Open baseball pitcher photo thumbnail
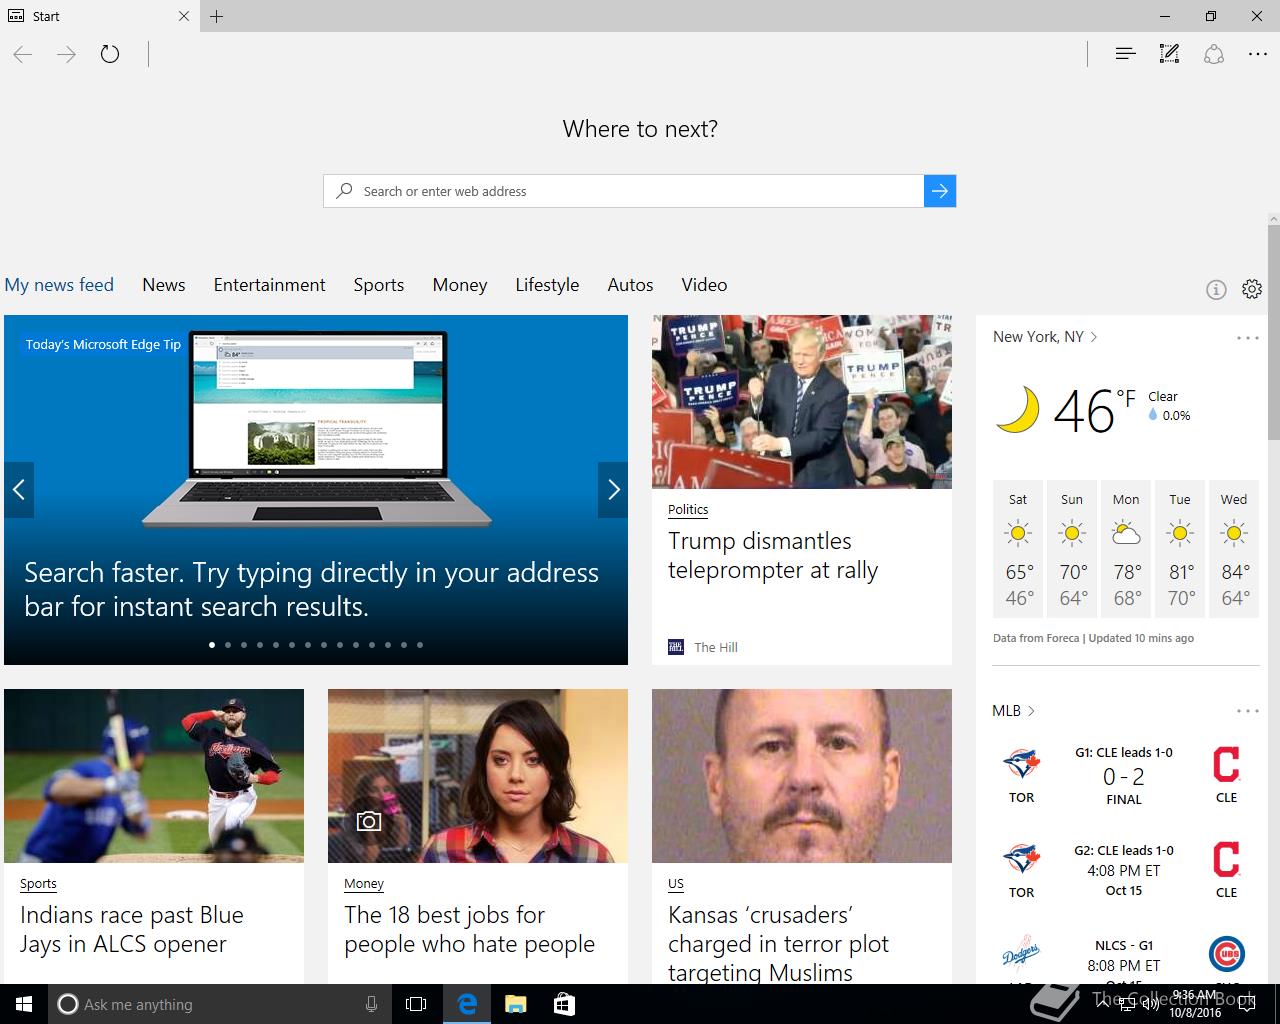Image resolution: width=1280 pixels, height=1024 pixels. tap(154, 776)
